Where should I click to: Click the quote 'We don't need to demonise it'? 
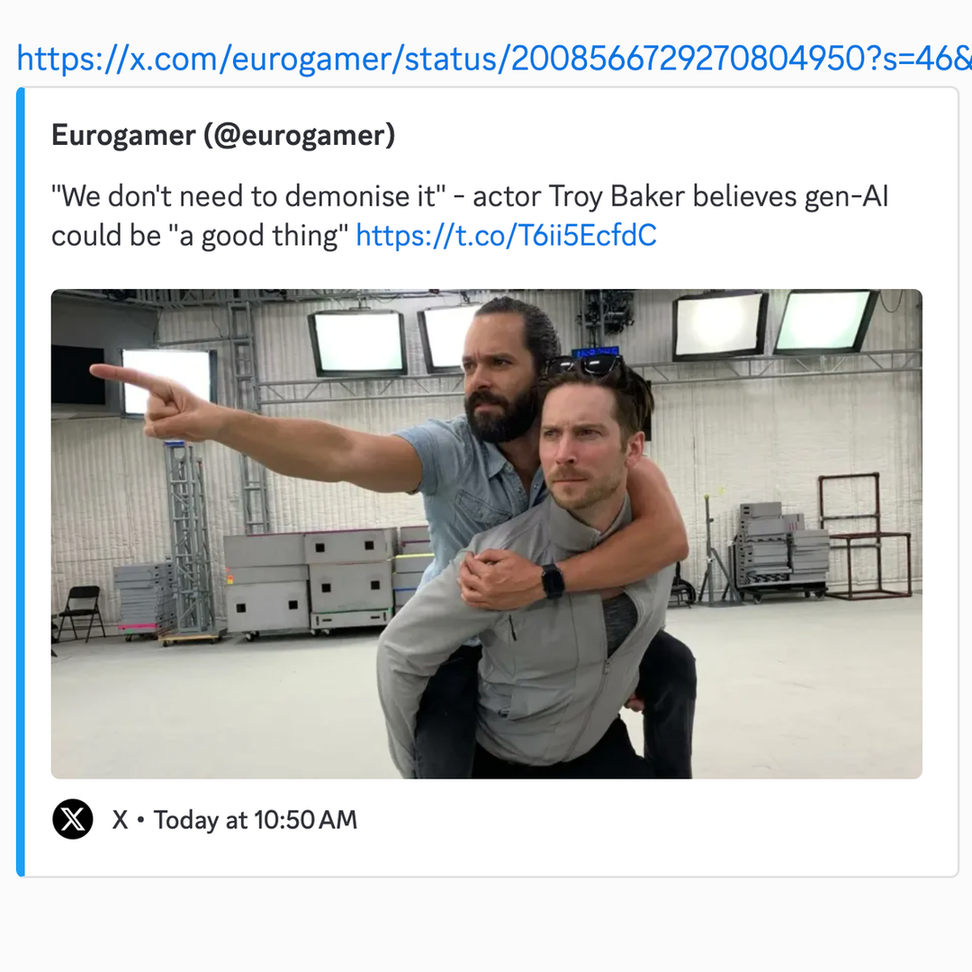[249, 197]
